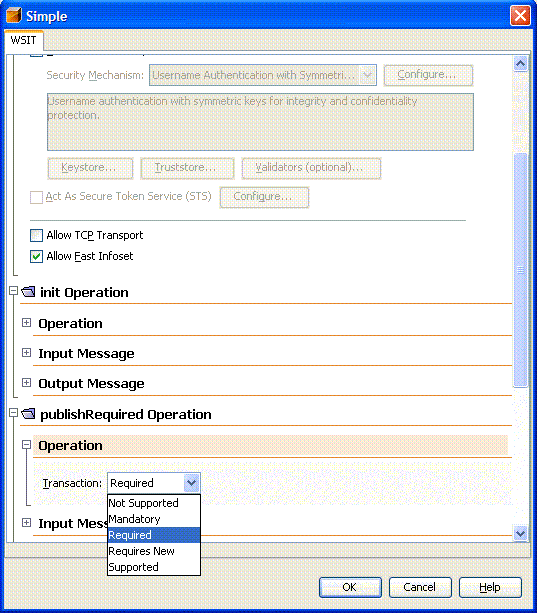This screenshot has width=538, height=613.
Task: Choose Required in the transaction list
Action: 154,535
